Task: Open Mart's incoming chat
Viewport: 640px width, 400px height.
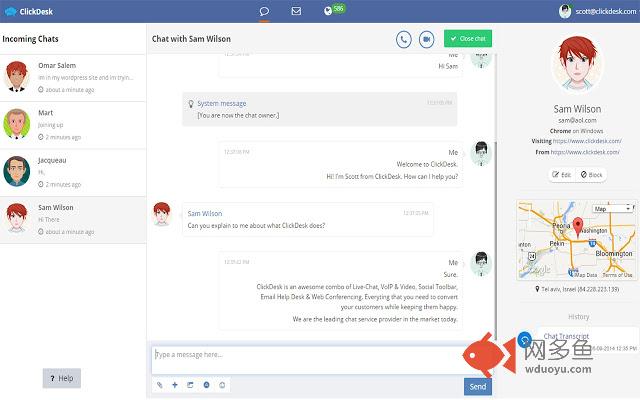Action: (x=73, y=125)
